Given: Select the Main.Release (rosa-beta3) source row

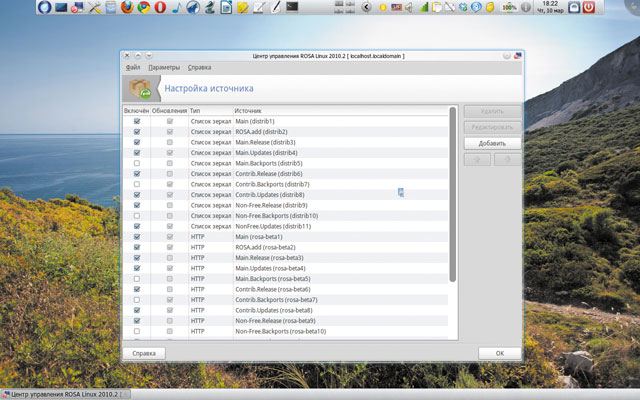Looking at the screenshot, I should click(285, 258).
